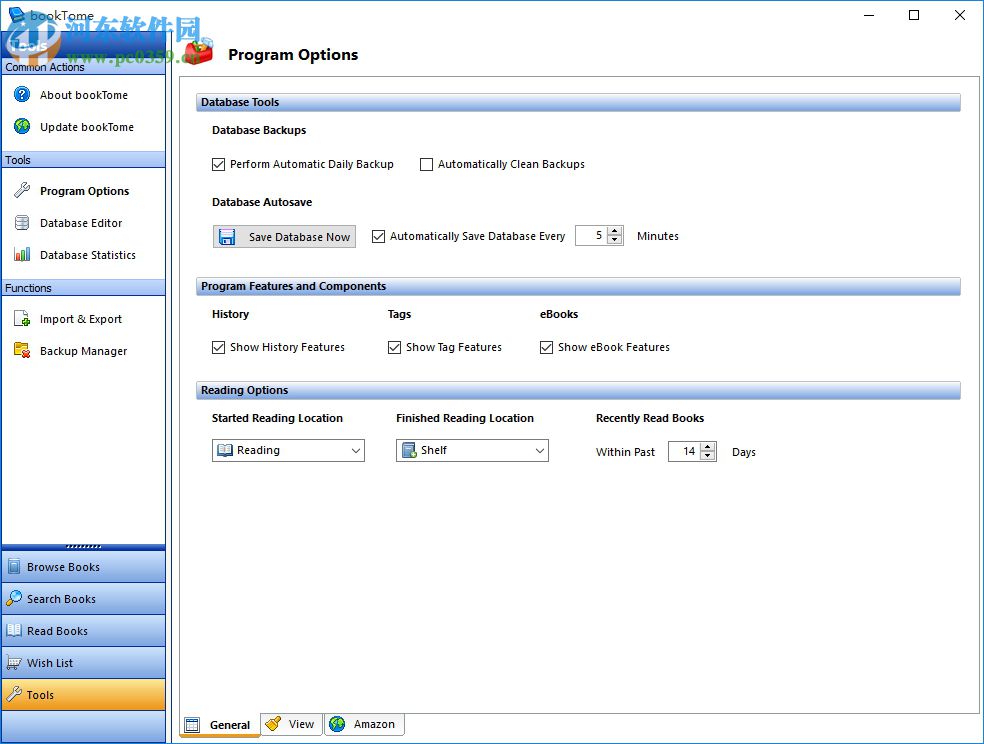Click the Program Options wrench icon

(x=22, y=190)
